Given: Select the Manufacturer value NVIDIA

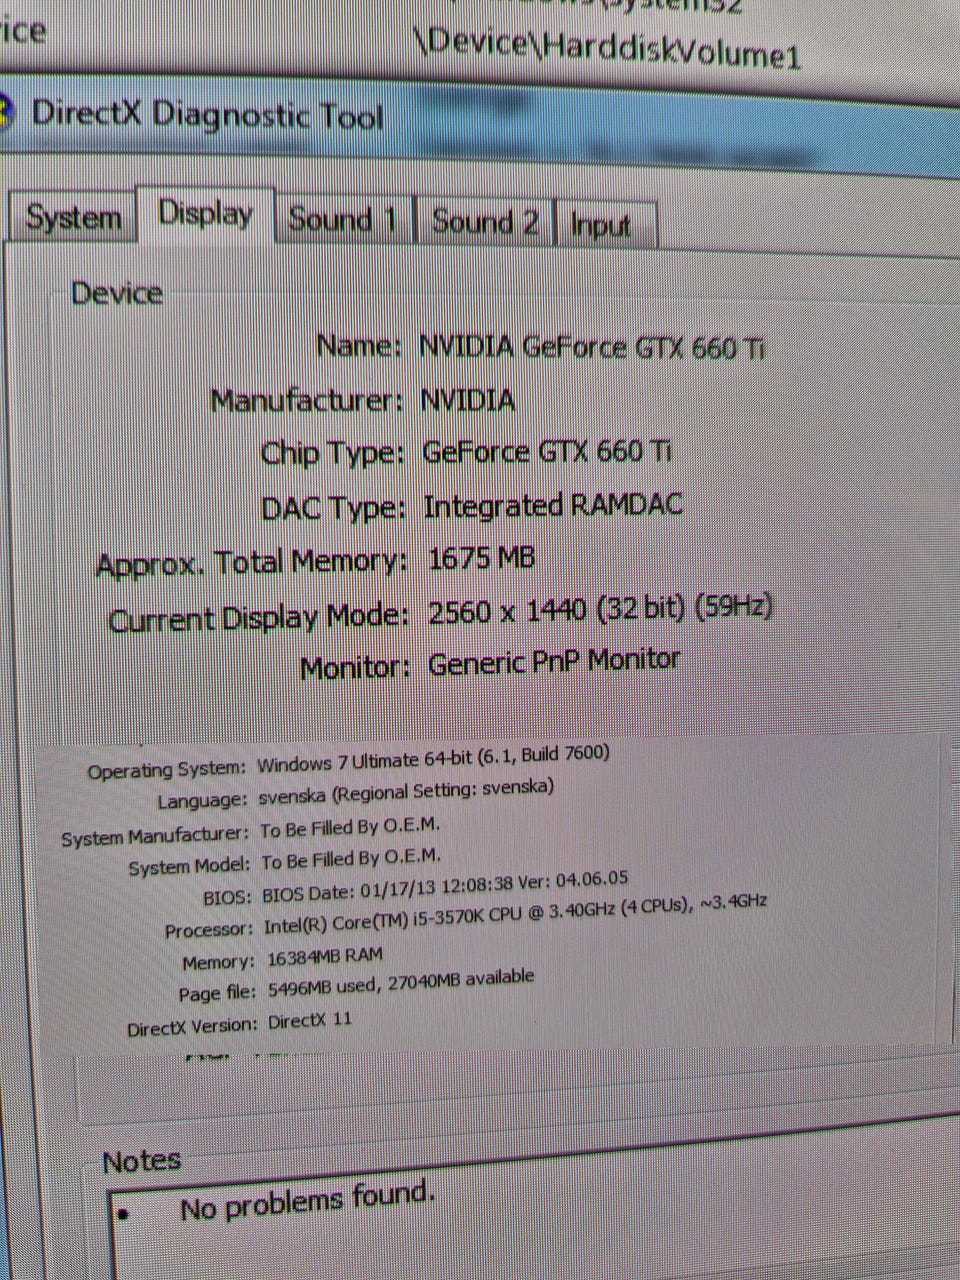Looking at the screenshot, I should (x=467, y=400).
